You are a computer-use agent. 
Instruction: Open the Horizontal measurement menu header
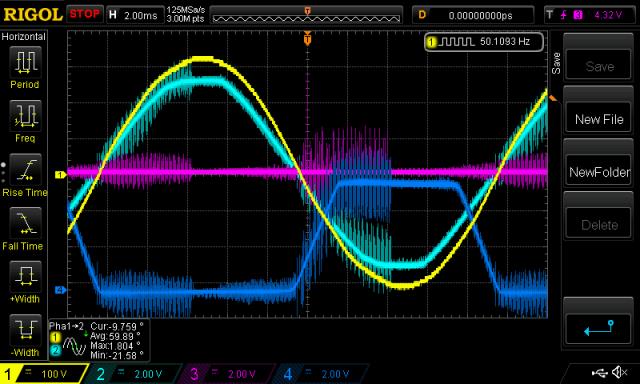24,37
